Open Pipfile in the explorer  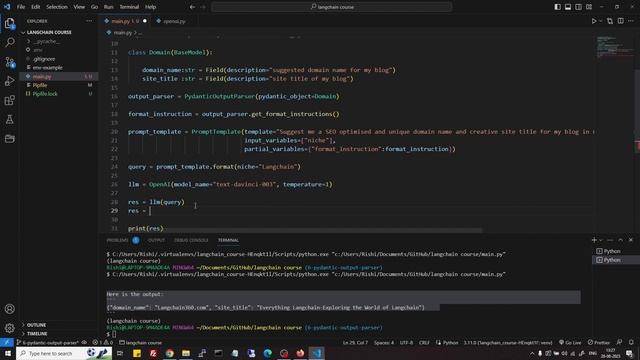(40, 85)
